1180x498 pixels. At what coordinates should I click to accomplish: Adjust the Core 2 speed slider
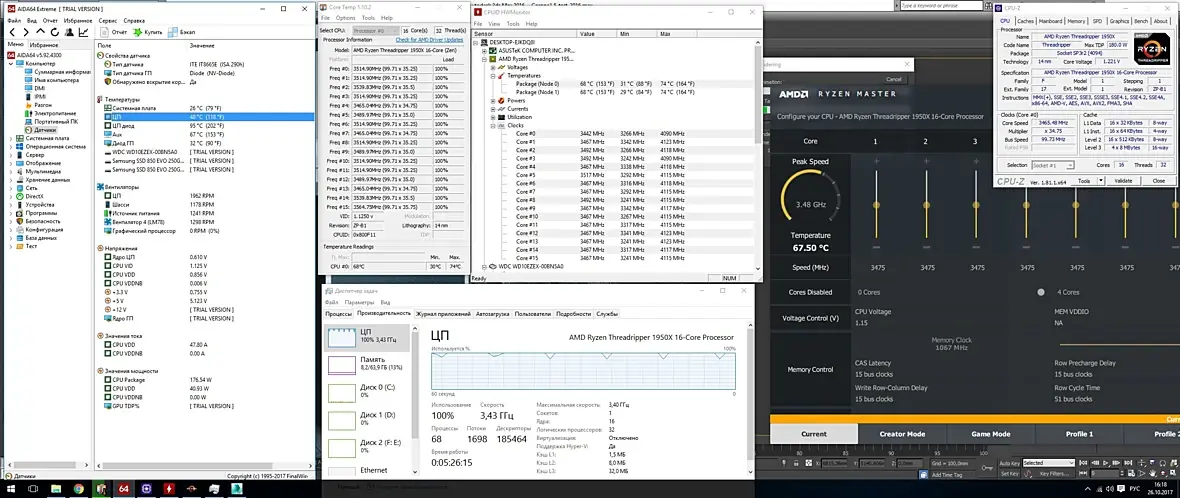point(926,205)
